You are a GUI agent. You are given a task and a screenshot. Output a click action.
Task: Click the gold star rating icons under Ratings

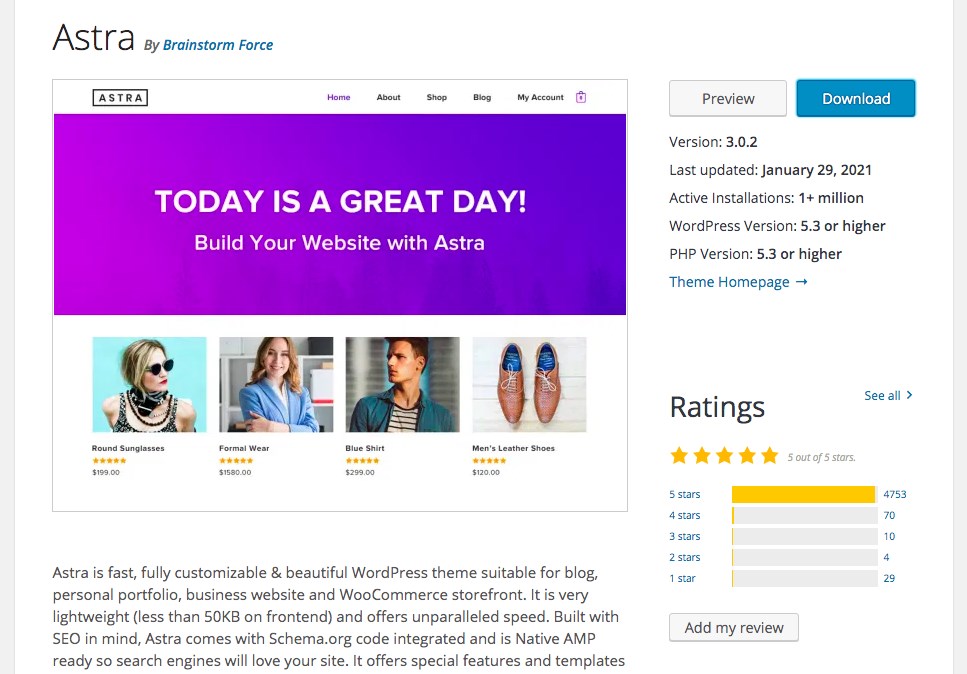(x=724, y=456)
